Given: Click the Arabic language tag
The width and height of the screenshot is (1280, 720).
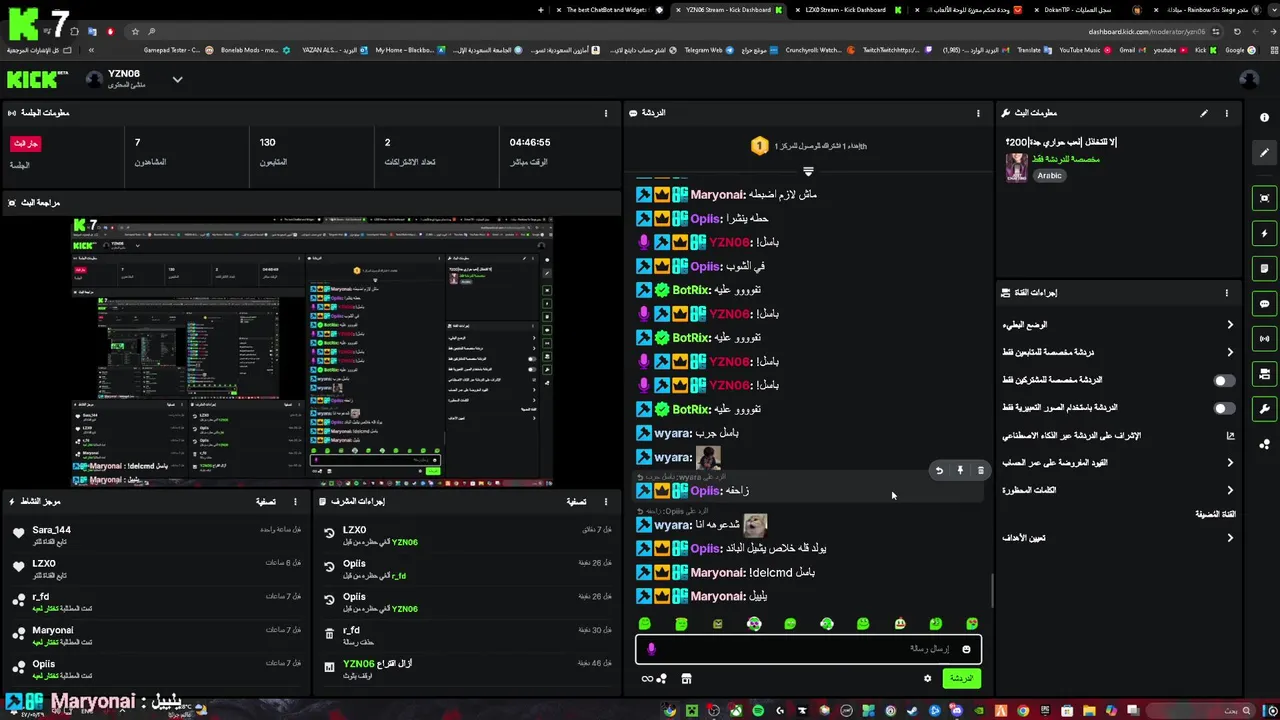Looking at the screenshot, I should [1049, 175].
